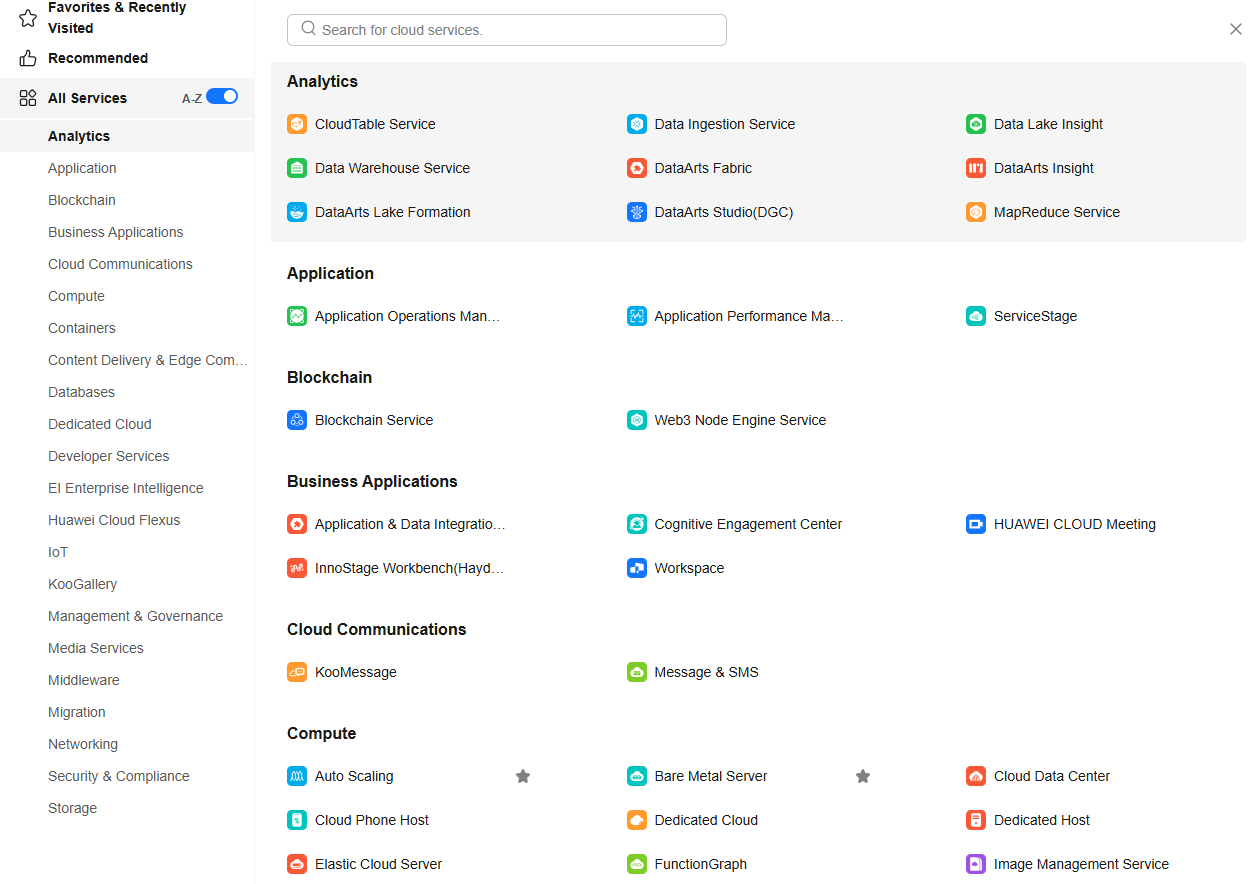Select the Middleware category
The width and height of the screenshot is (1255, 884).
coord(84,680)
